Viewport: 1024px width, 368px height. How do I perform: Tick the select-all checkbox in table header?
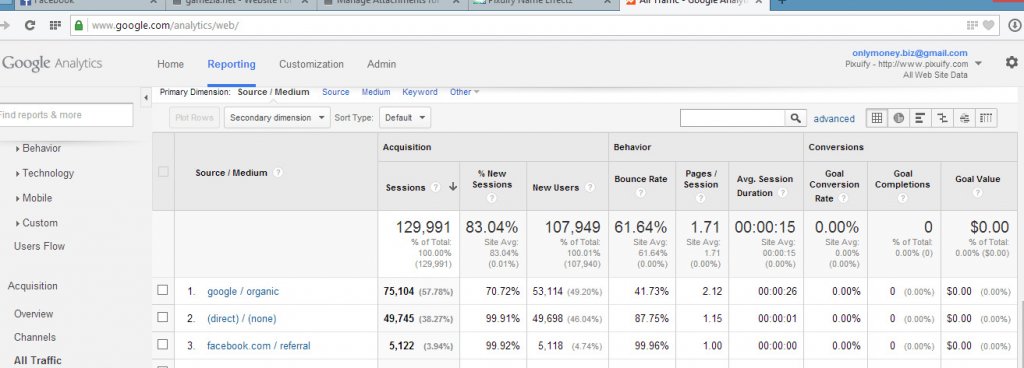(163, 172)
